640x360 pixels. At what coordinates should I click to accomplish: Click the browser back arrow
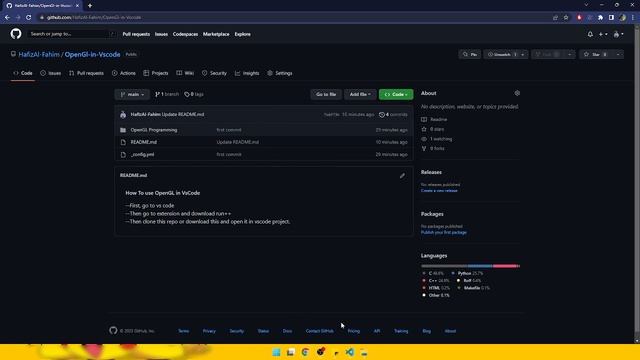tap(7, 18)
